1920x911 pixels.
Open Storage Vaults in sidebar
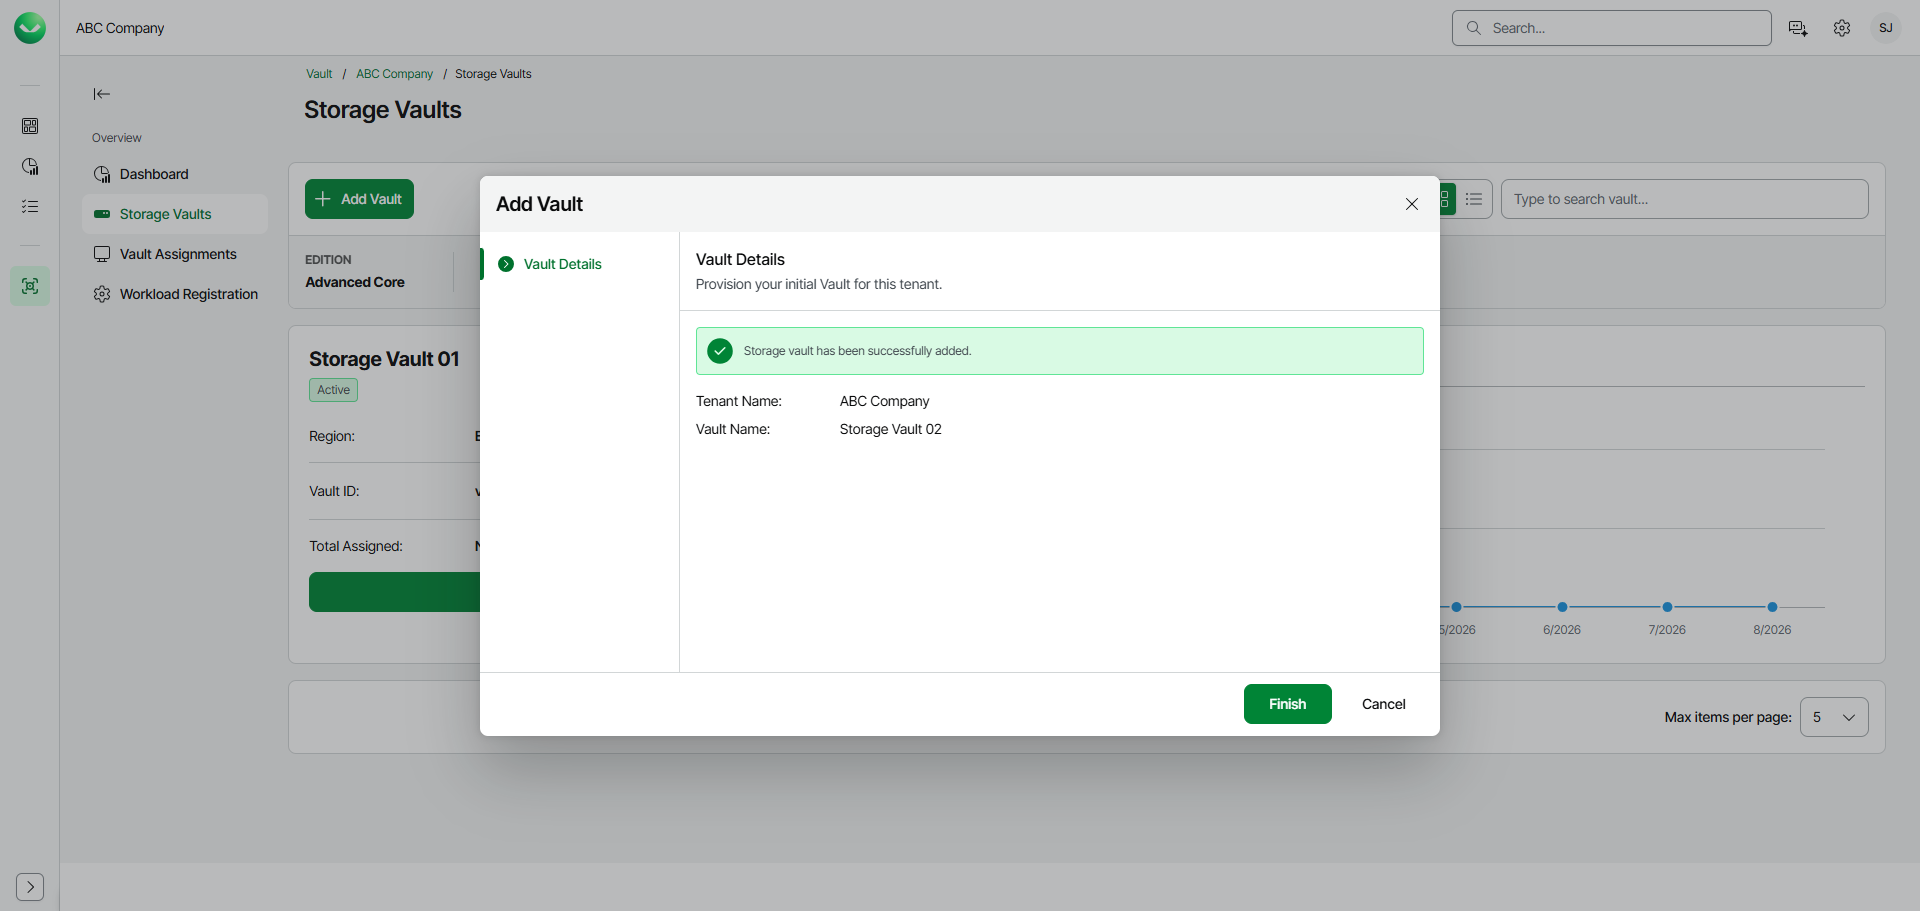point(175,214)
